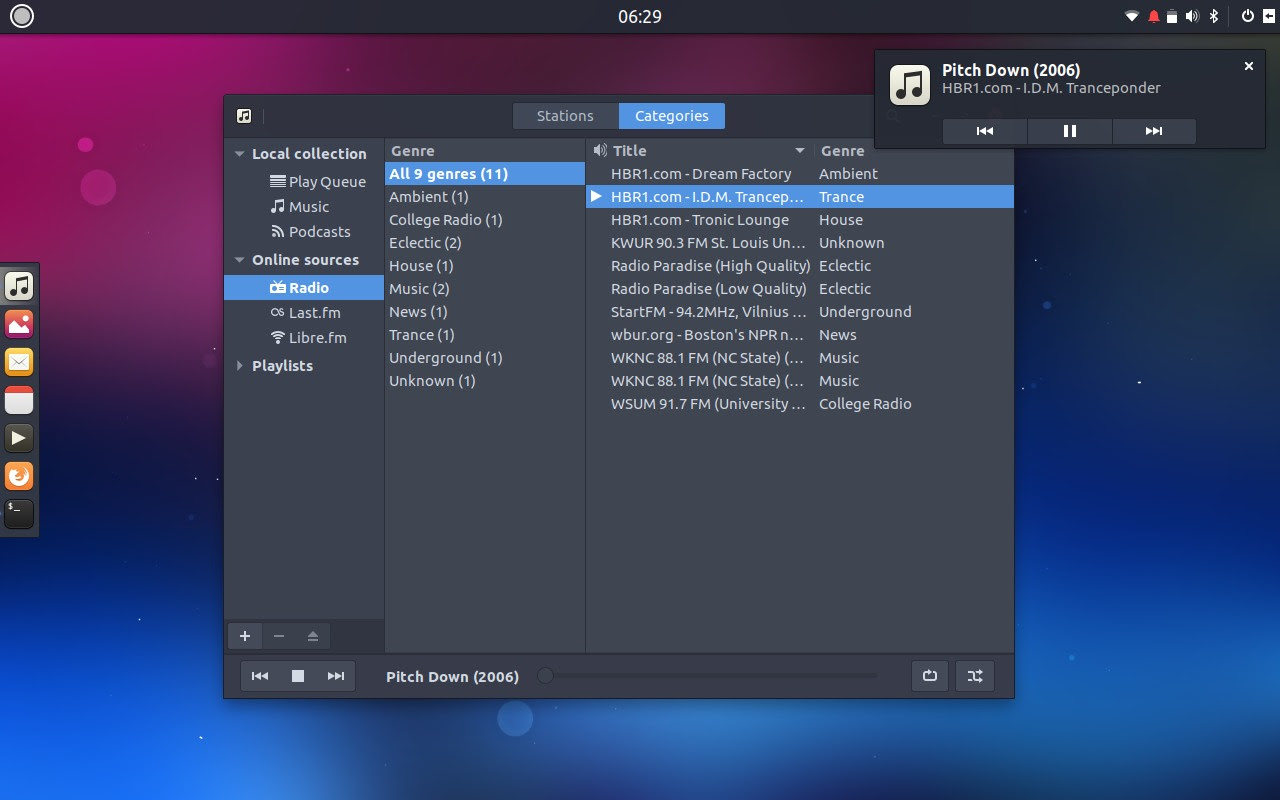Image resolution: width=1280 pixels, height=800 pixels.
Task: Open the mail app in the dock
Action: click(19, 362)
